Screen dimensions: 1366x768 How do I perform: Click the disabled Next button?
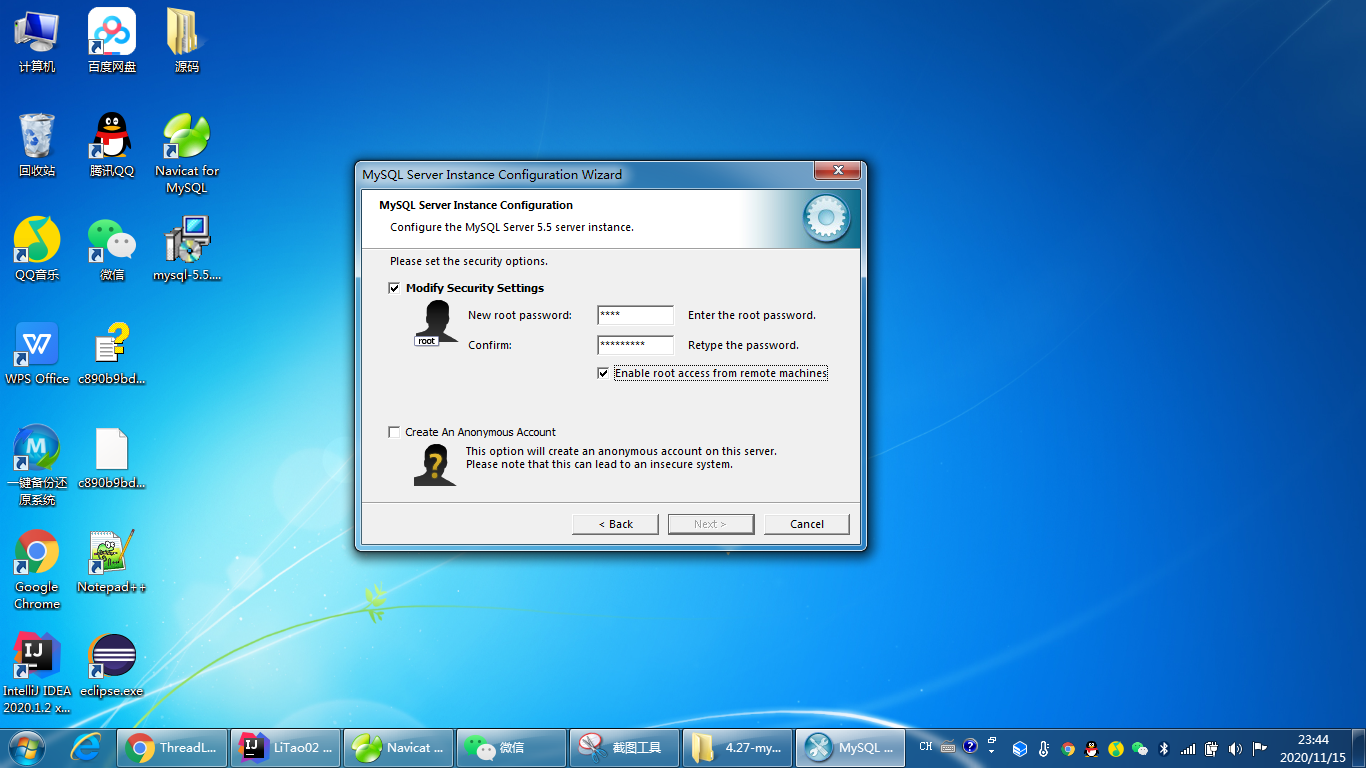click(711, 524)
